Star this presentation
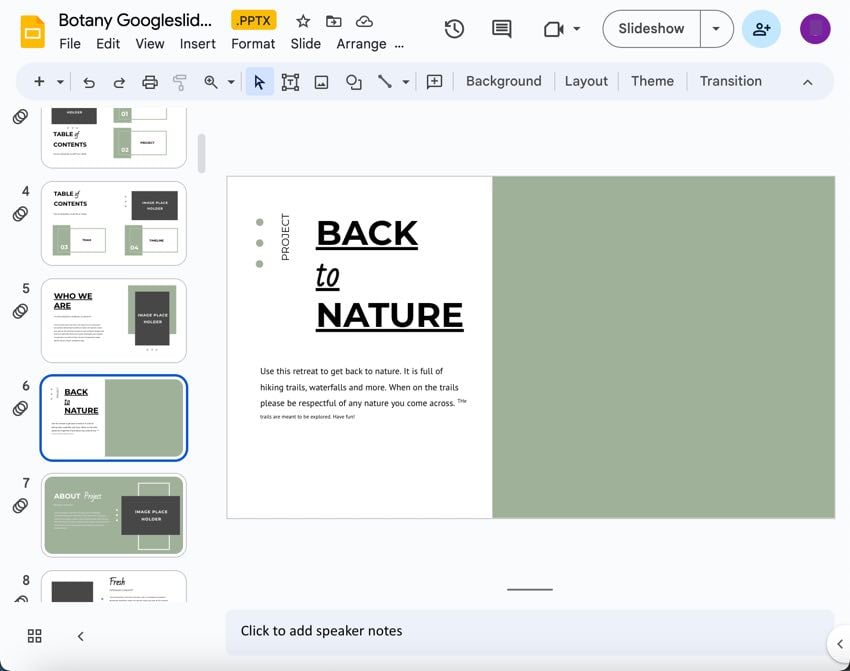The width and height of the screenshot is (850, 671). (x=303, y=21)
